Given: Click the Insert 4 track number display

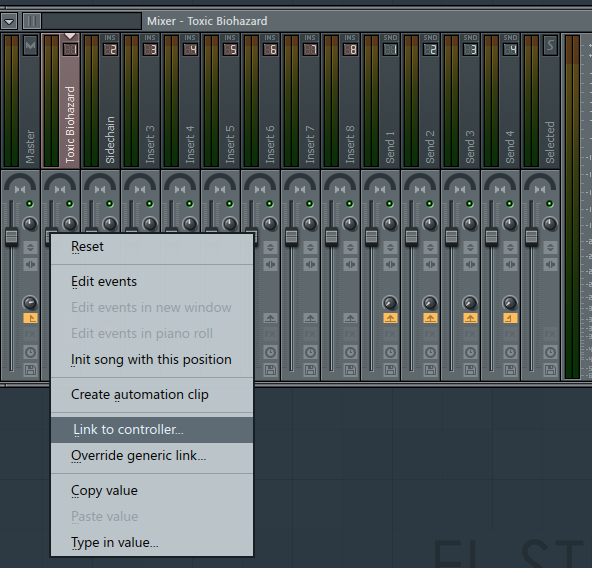Looking at the screenshot, I should (x=190, y=49).
